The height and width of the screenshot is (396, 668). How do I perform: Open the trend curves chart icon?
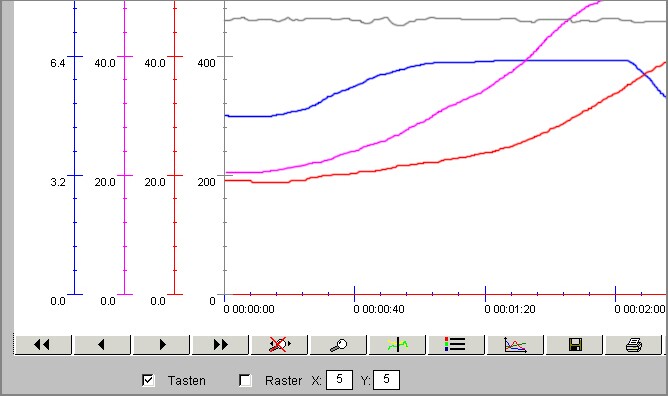[515, 344]
